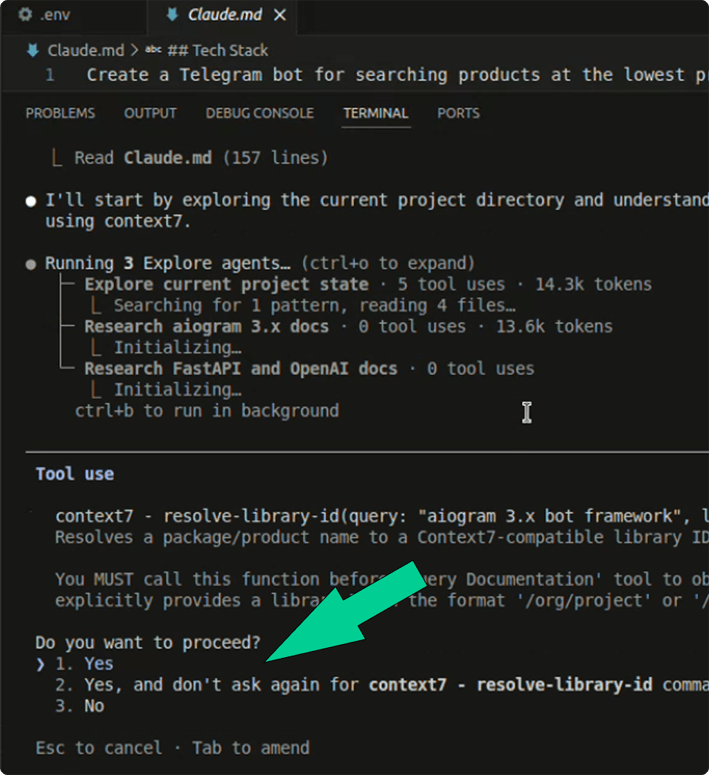Close the Claude.md editor tab
The width and height of the screenshot is (709, 775).
[279, 15]
